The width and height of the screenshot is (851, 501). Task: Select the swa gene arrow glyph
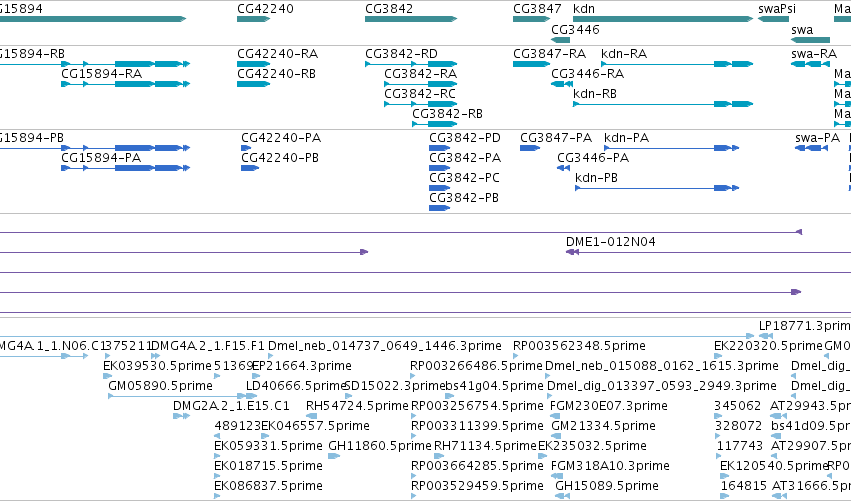point(810,40)
